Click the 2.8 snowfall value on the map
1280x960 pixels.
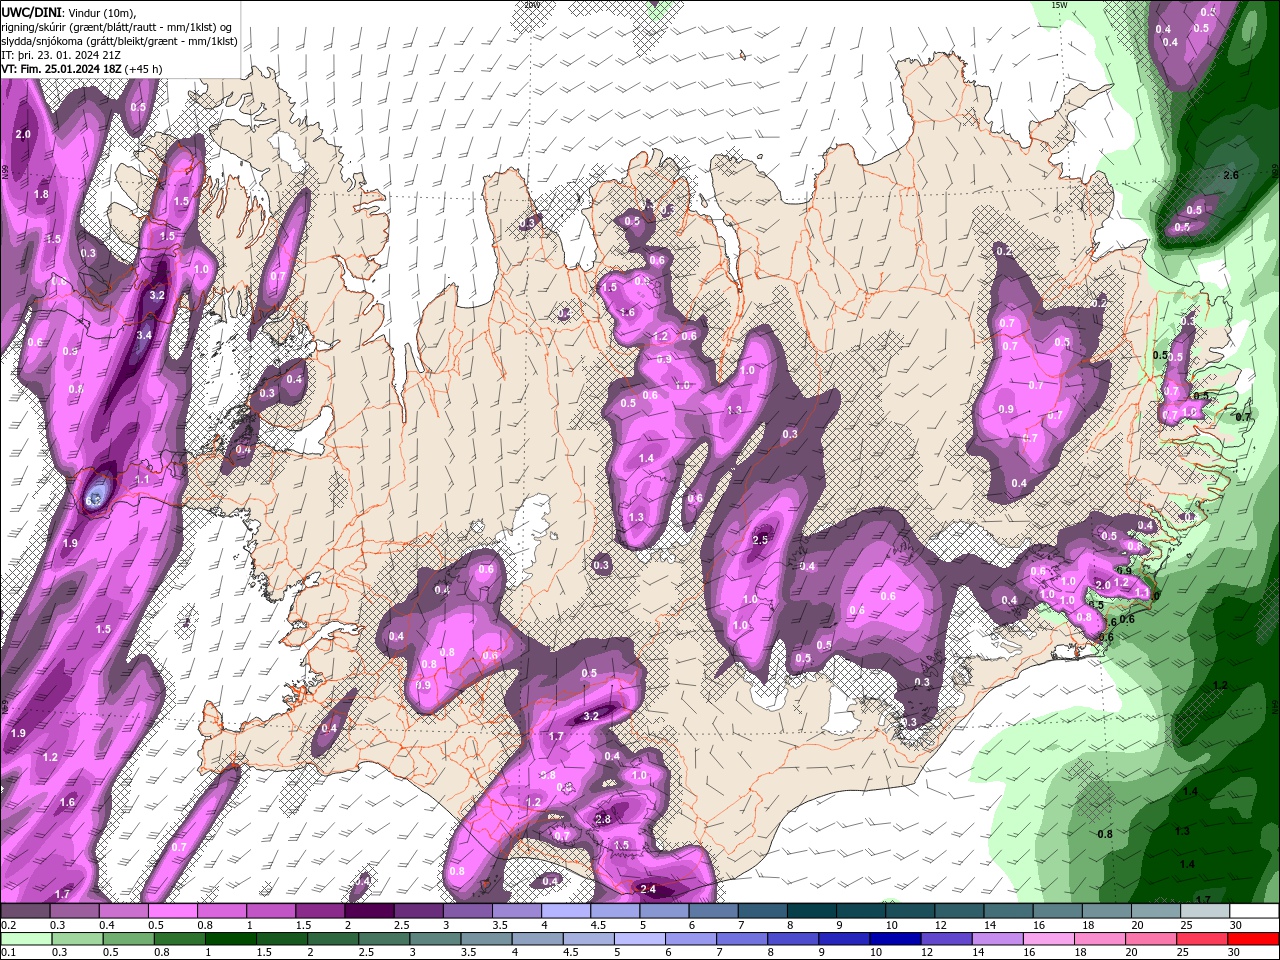603,819
